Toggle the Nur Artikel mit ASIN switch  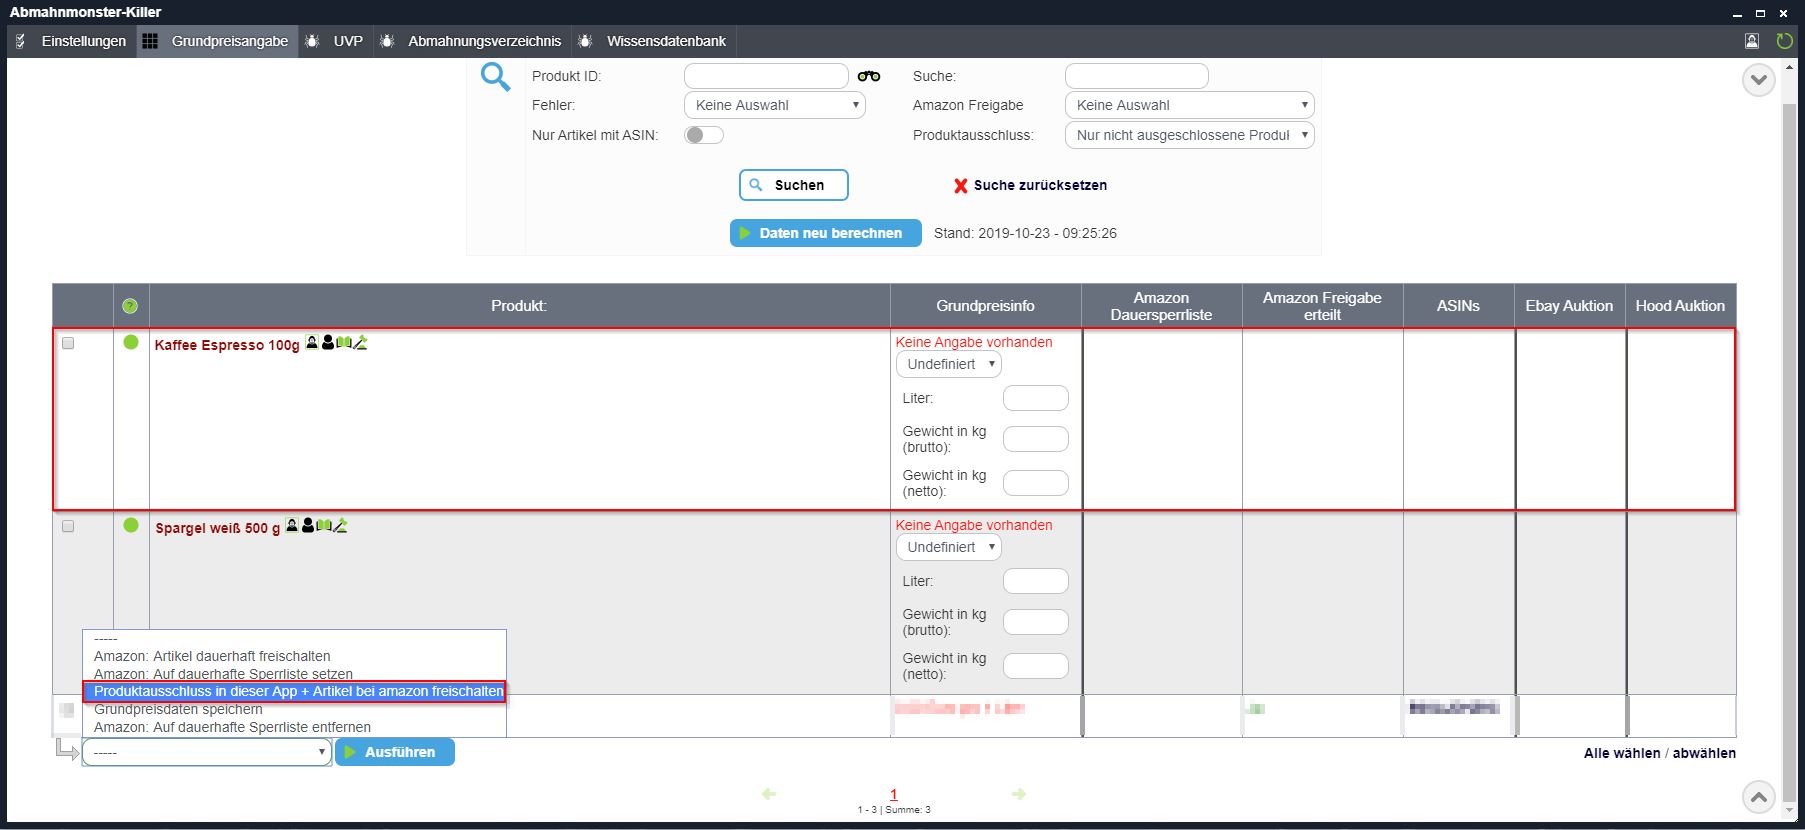coord(704,135)
